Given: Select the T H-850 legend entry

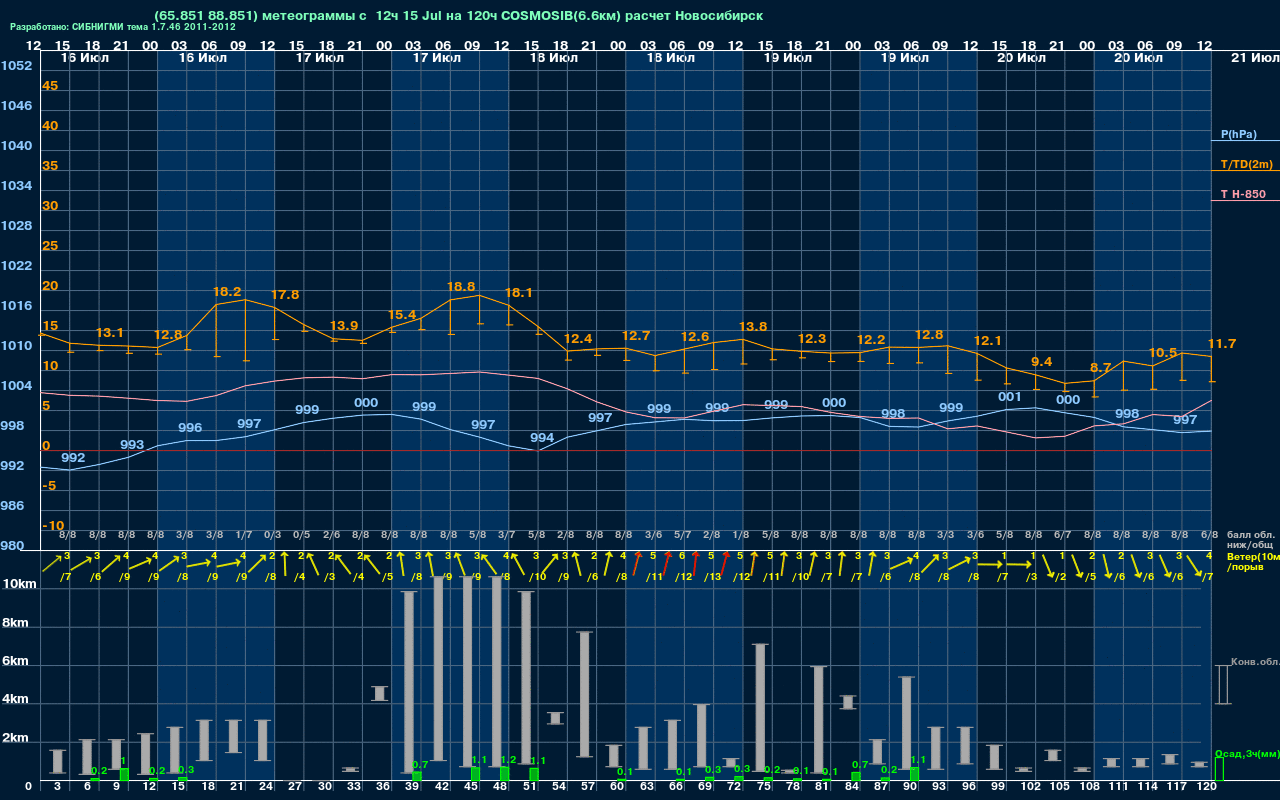Looking at the screenshot, I should click(x=1241, y=194).
